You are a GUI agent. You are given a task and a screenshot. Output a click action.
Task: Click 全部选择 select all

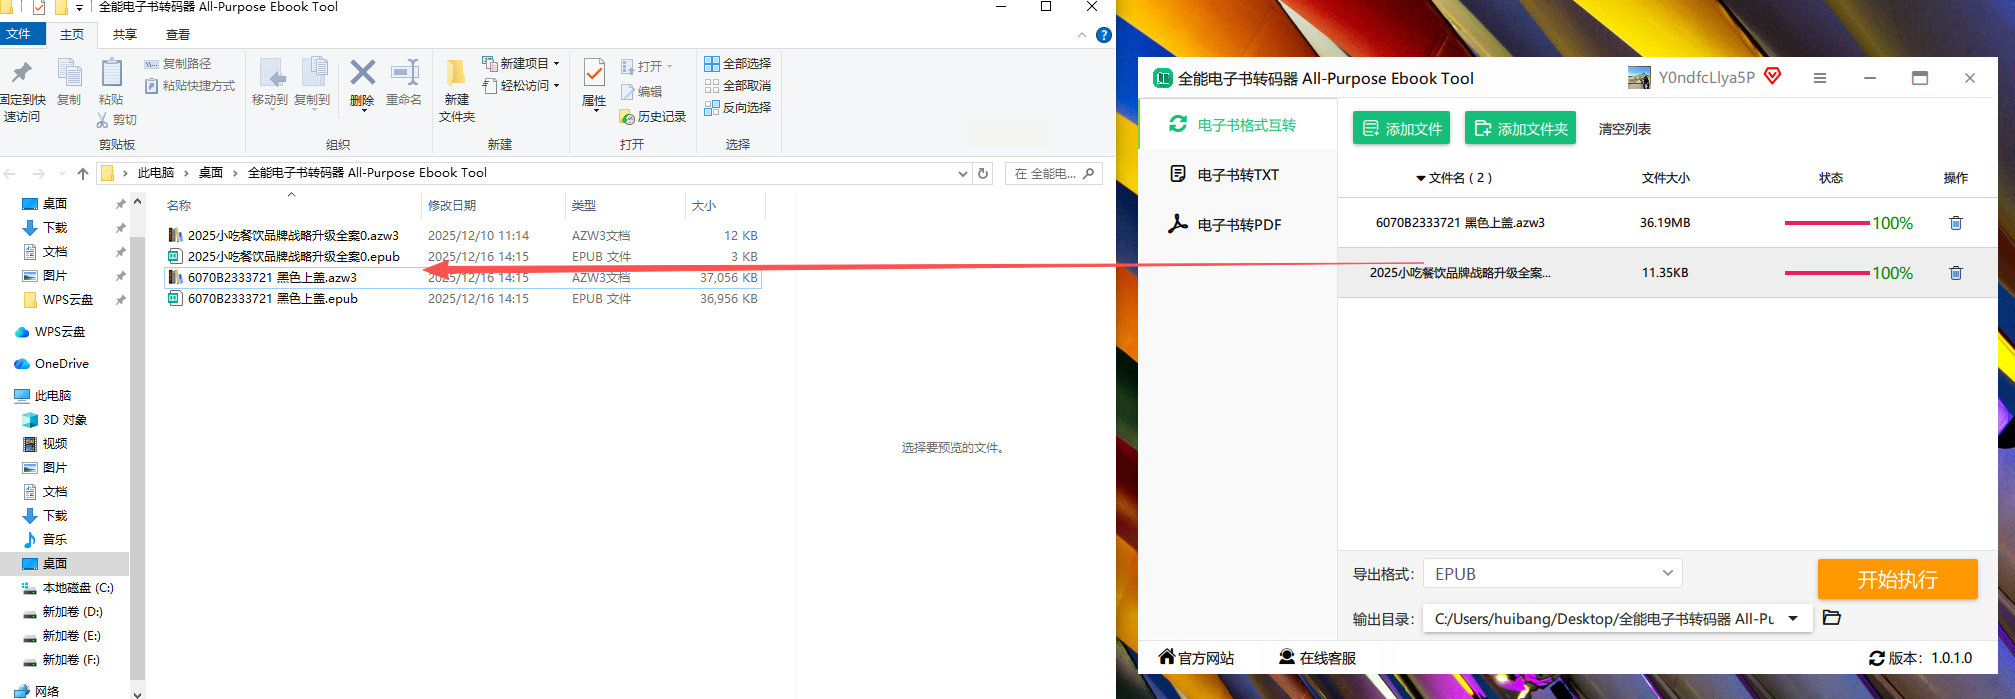[x=737, y=63]
